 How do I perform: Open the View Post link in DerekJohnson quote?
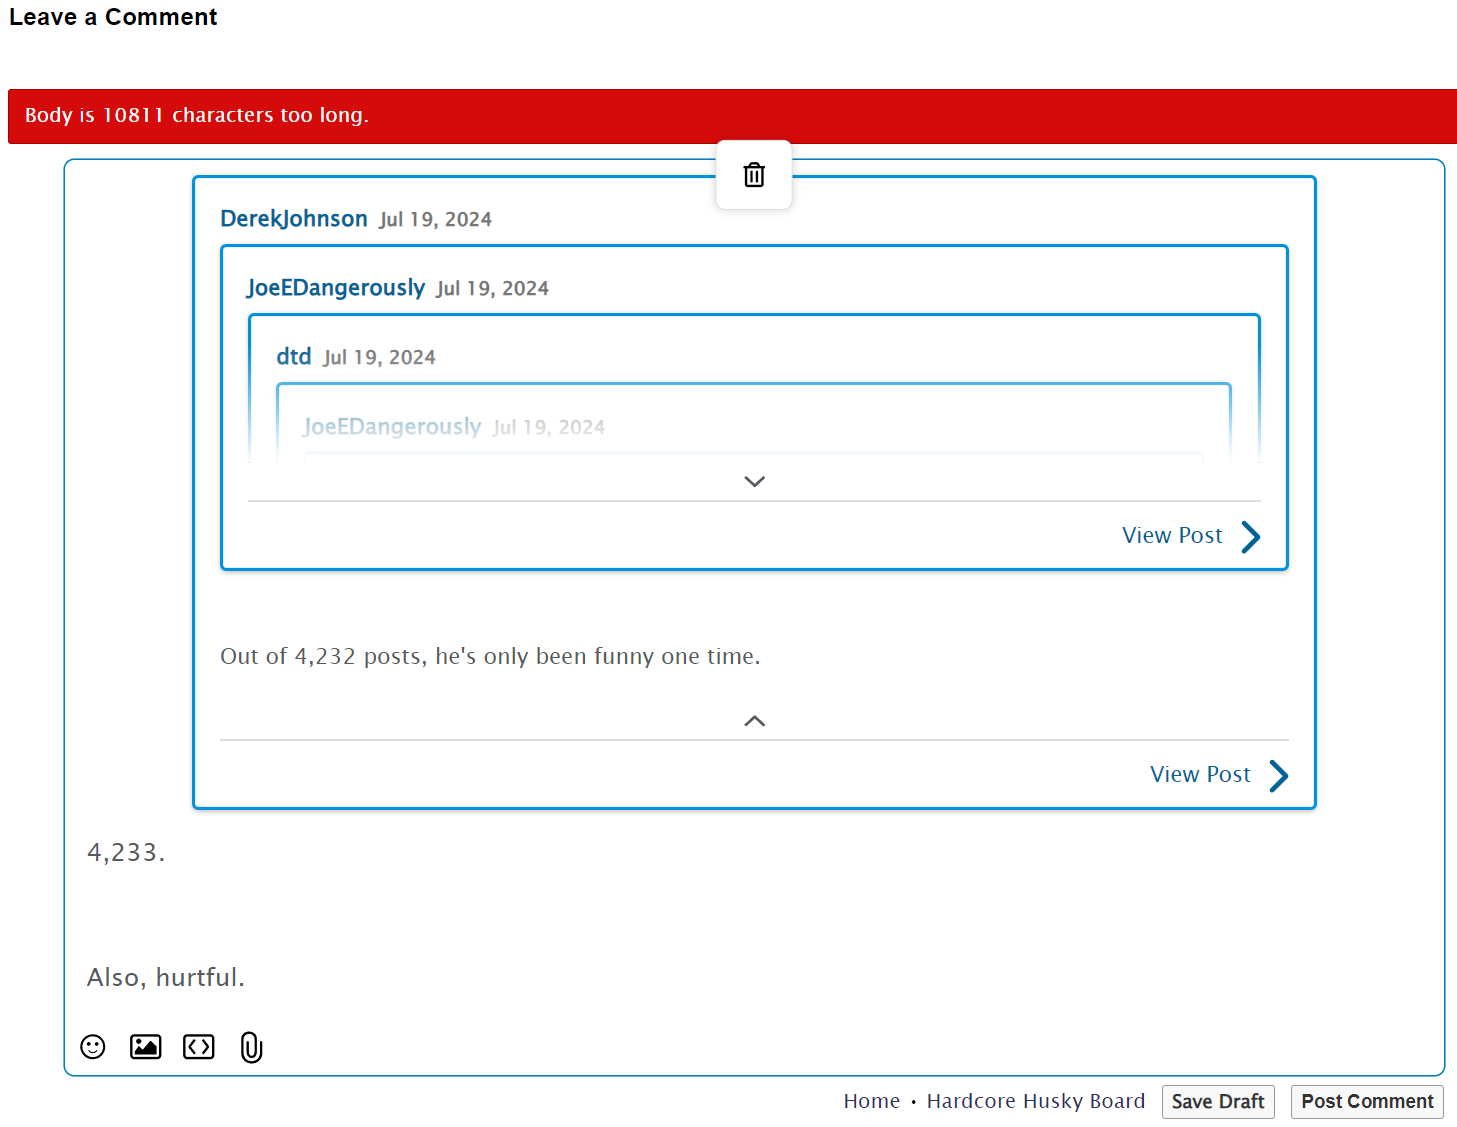pos(1200,775)
